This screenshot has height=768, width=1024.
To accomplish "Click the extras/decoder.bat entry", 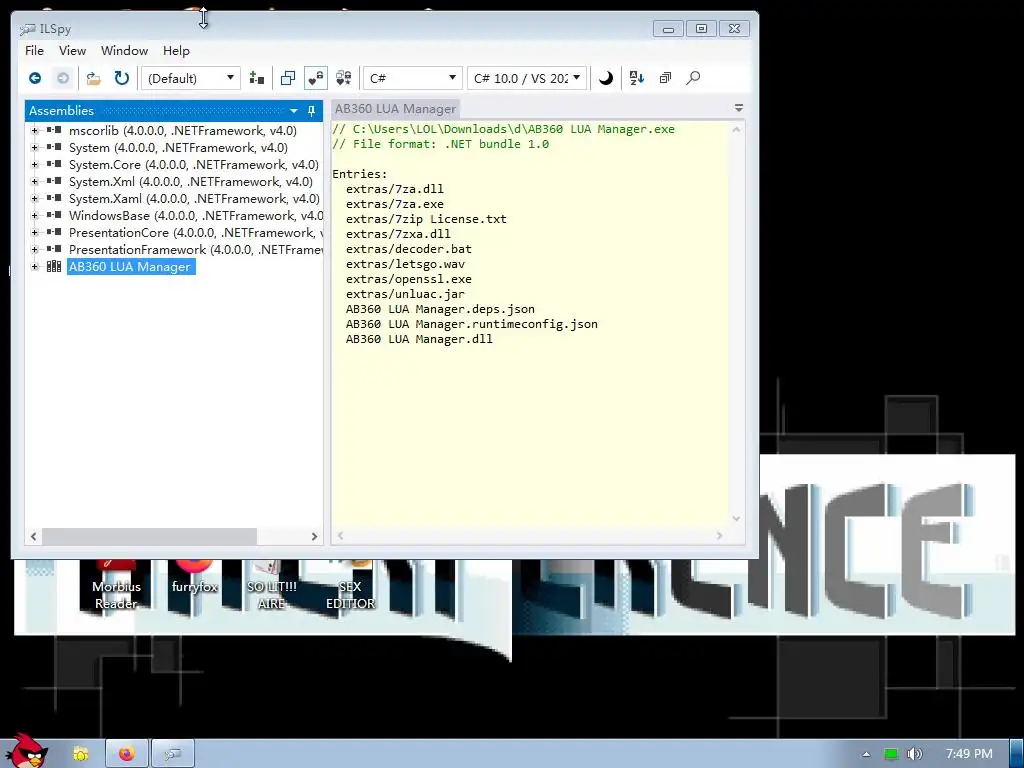I will 409,249.
